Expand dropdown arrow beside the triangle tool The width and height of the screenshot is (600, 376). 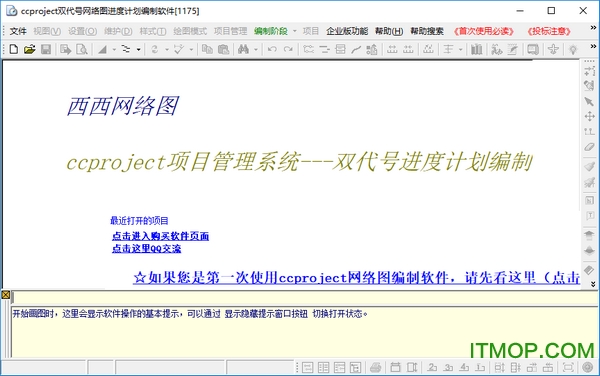pos(114,49)
